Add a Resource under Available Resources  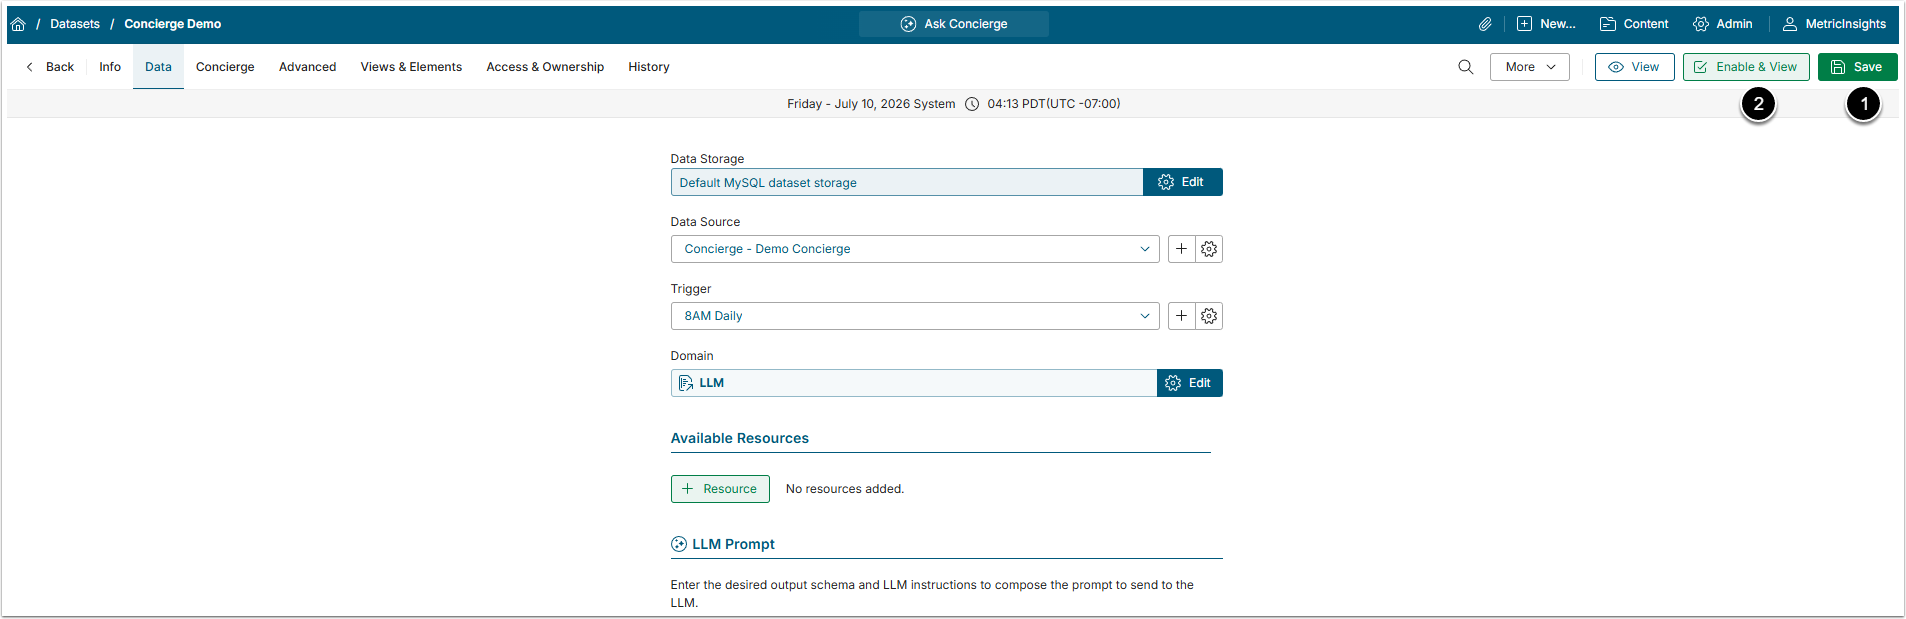coord(720,489)
